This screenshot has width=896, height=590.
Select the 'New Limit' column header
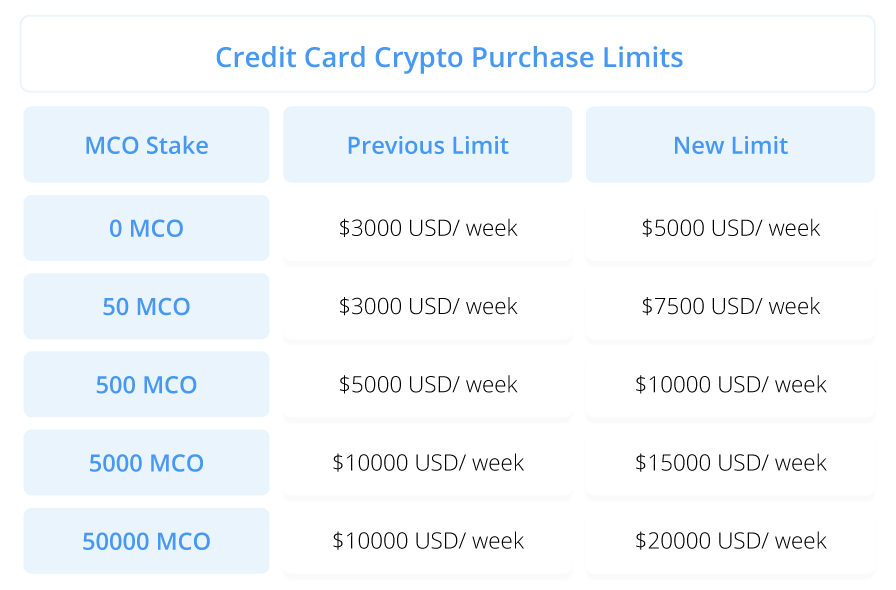(730, 145)
